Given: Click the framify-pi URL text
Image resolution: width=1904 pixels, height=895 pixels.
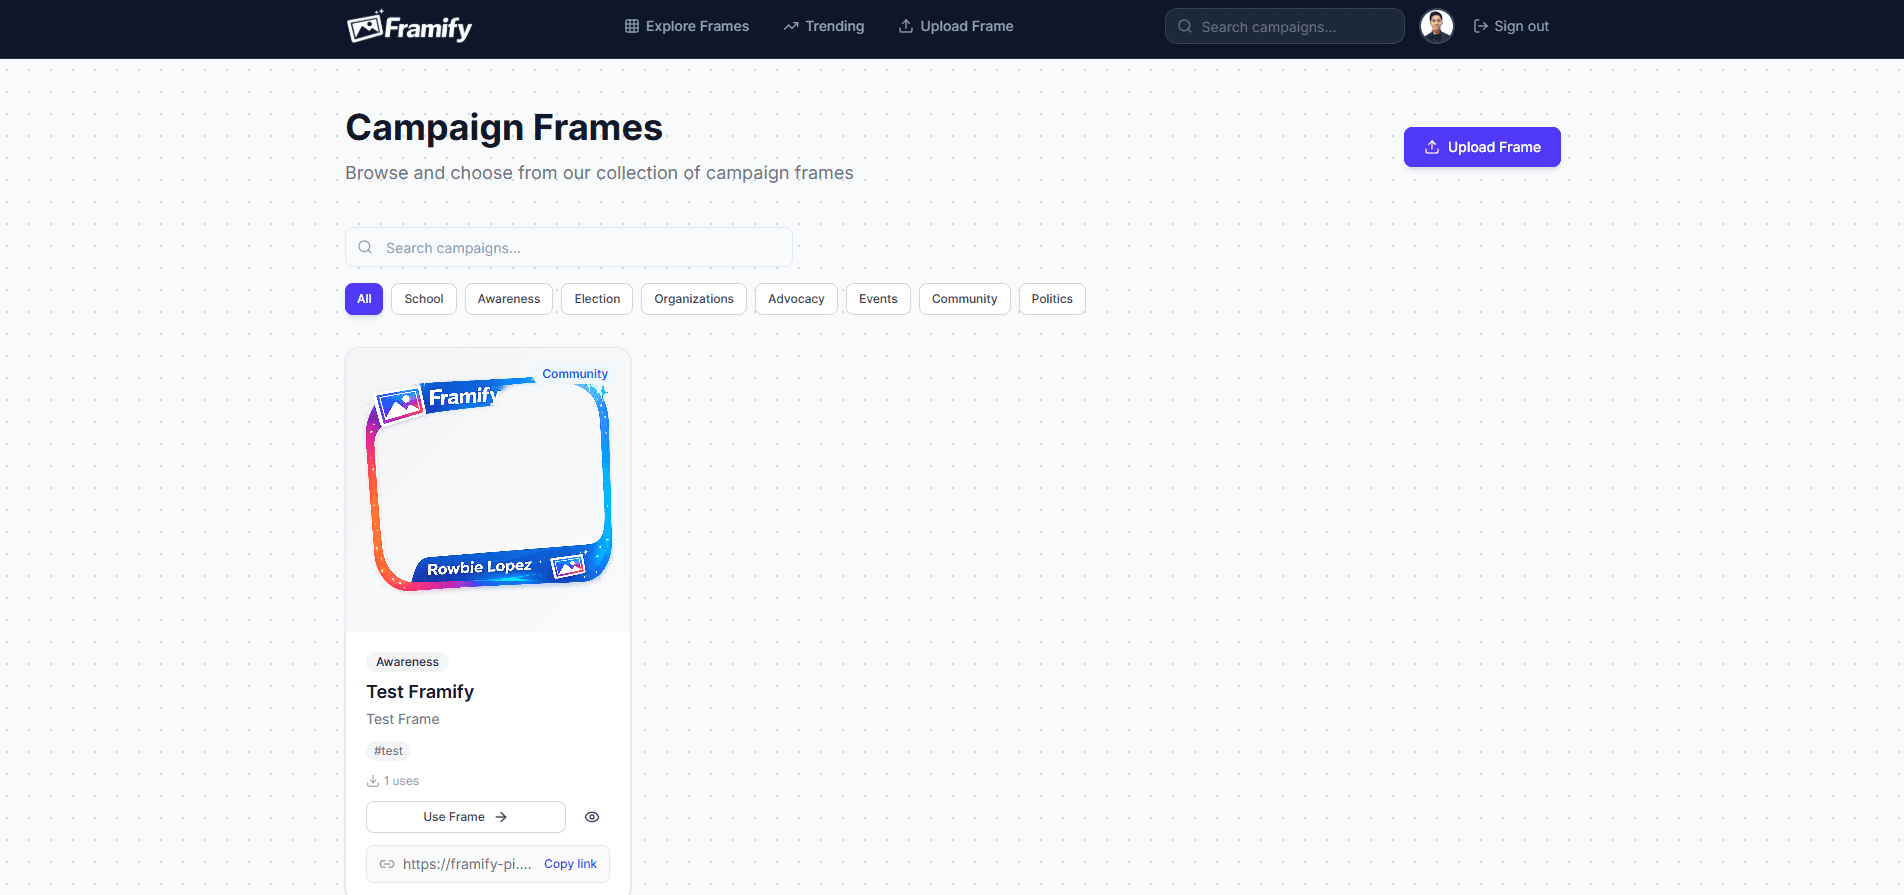Looking at the screenshot, I should (467, 864).
